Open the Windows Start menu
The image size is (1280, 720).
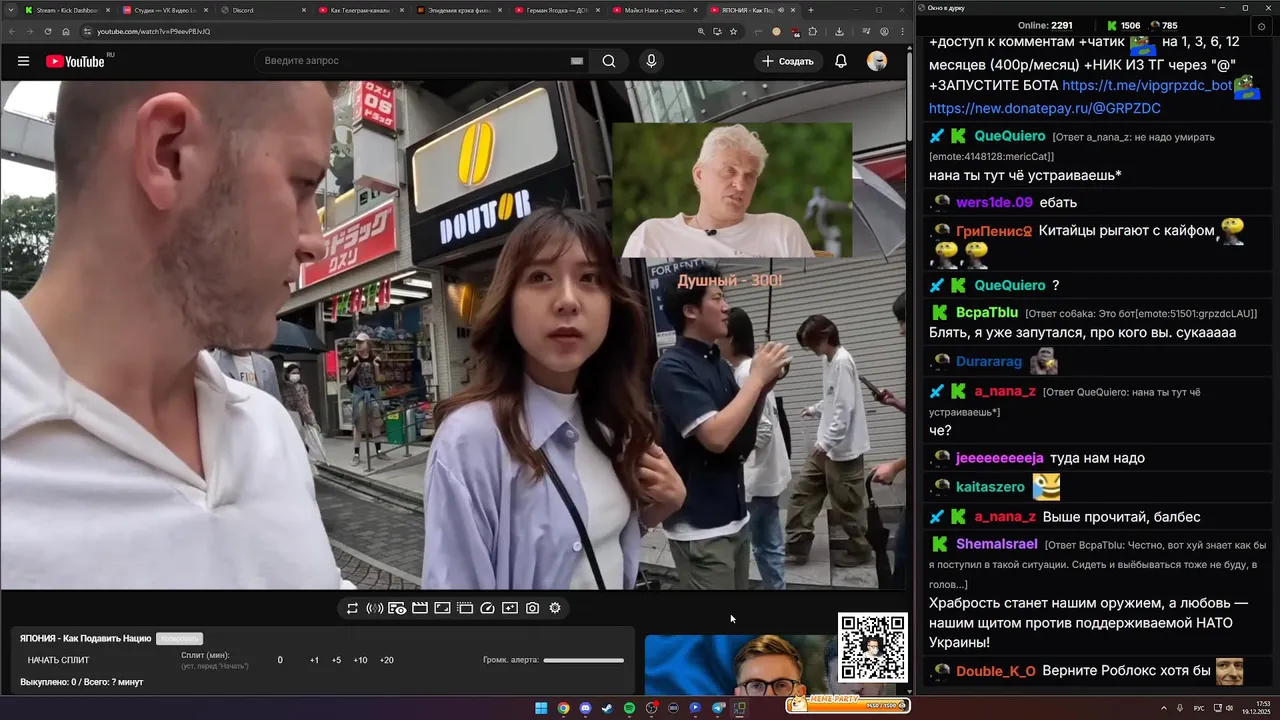point(541,708)
